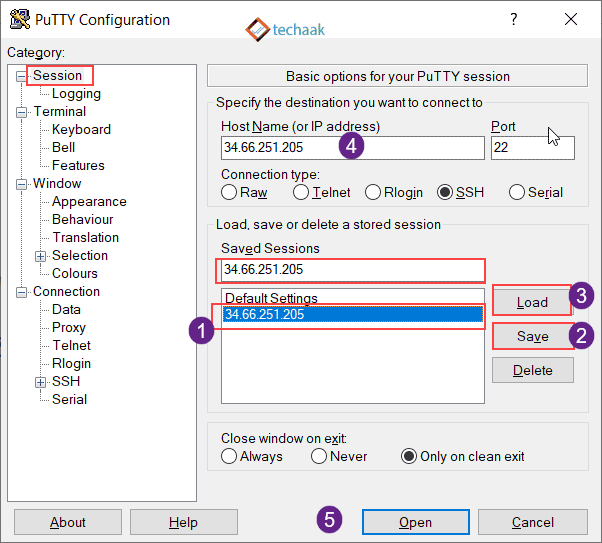Screen dimensions: 602x543
Task: Open the Features category
Action: [x=78, y=166]
